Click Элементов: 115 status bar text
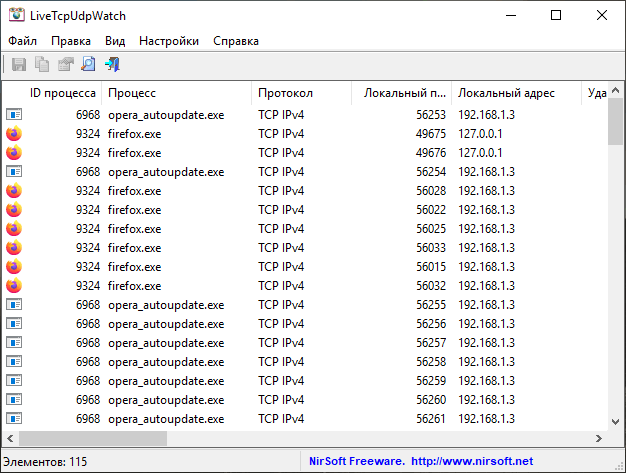 45,462
